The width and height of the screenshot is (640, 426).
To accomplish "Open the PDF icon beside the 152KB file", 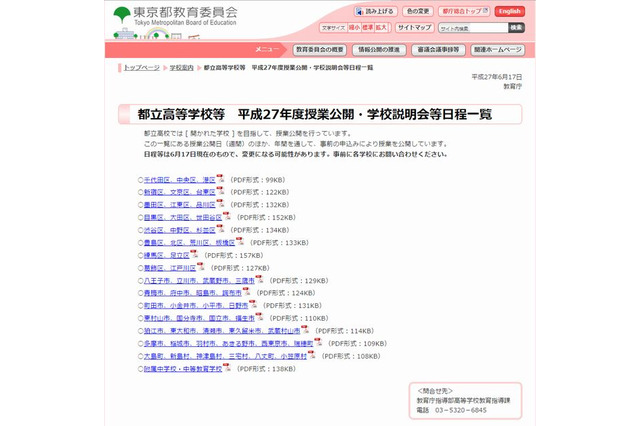I will (x=227, y=216).
